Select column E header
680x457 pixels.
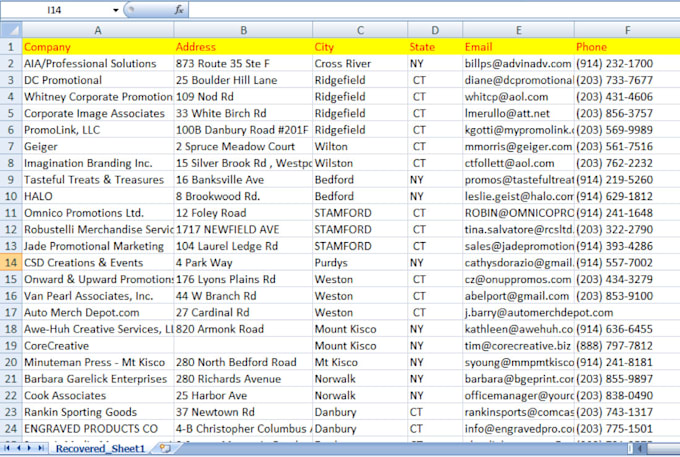pos(519,30)
